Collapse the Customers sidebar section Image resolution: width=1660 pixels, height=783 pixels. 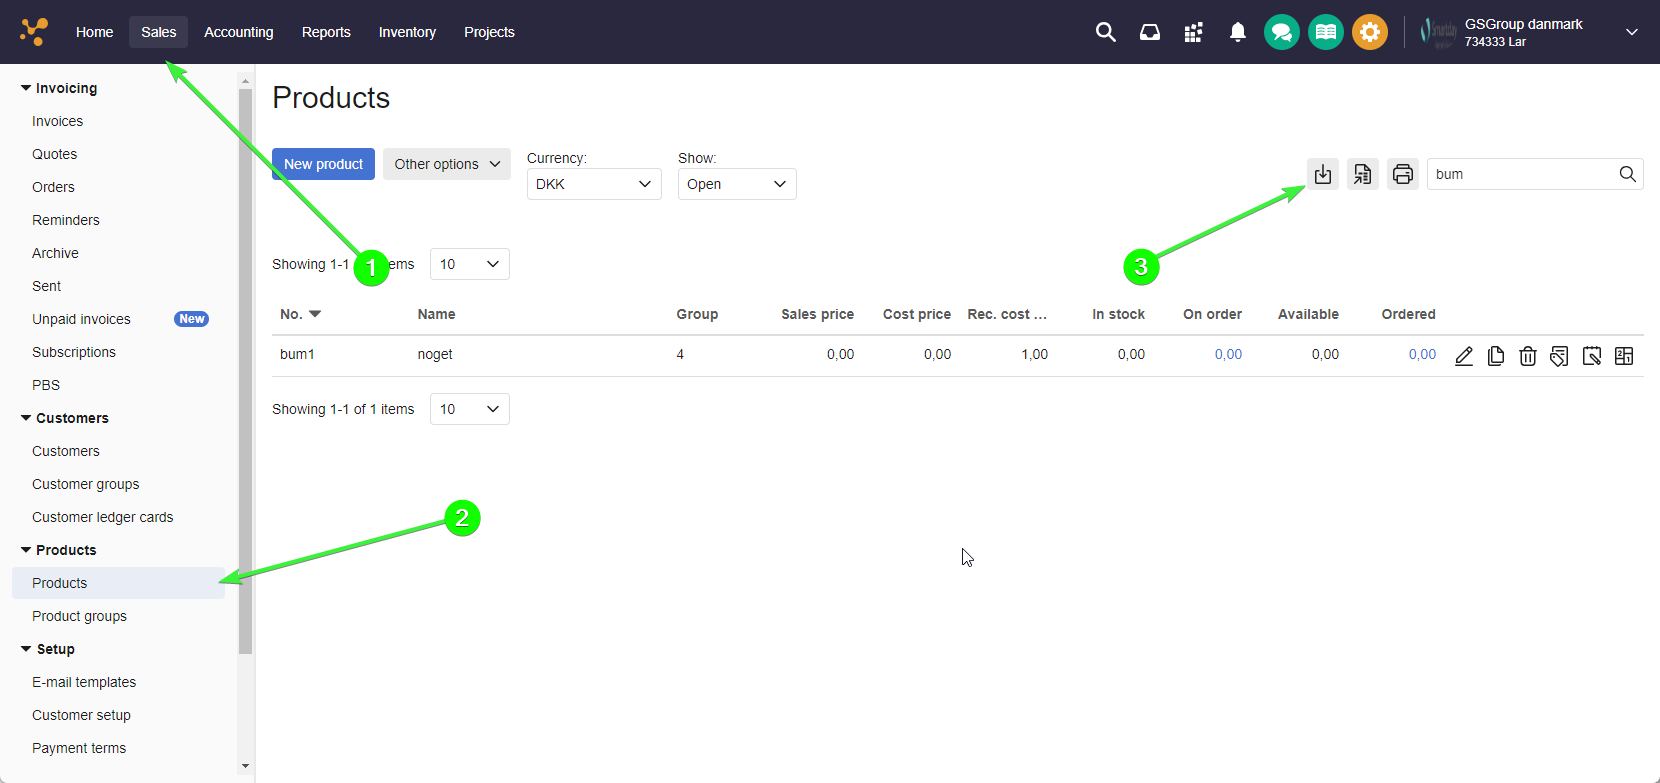pyautogui.click(x=26, y=418)
